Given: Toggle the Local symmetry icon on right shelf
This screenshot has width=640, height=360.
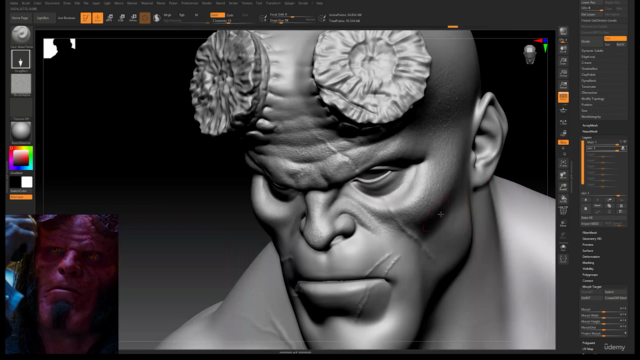Looking at the screenshot, I should coord(563,122).
